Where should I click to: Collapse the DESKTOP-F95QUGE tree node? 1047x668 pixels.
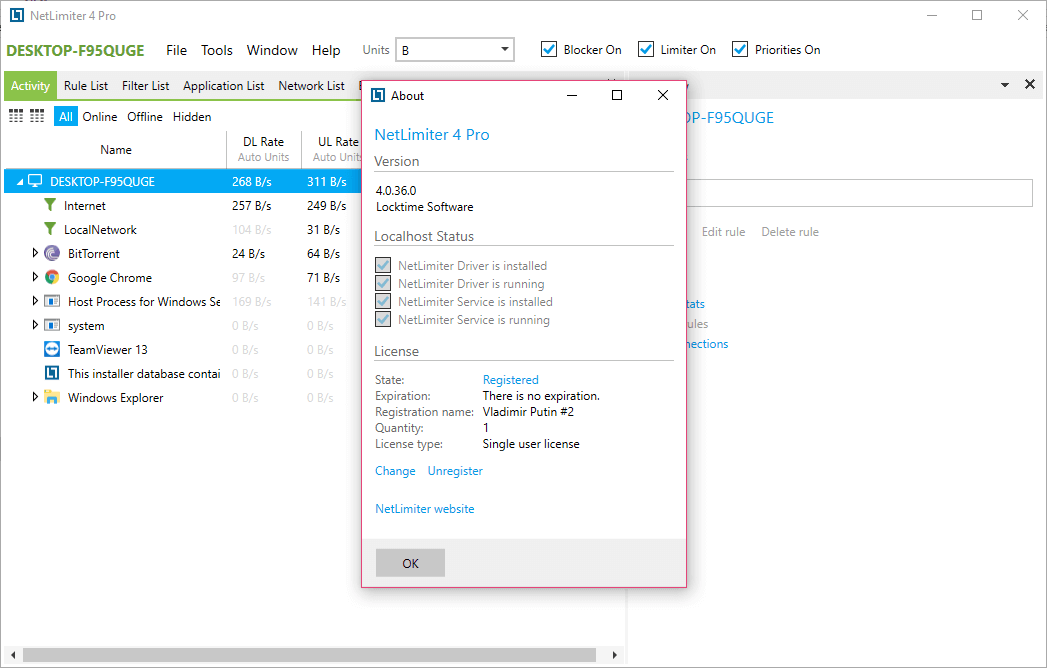[x=19, y=182]
